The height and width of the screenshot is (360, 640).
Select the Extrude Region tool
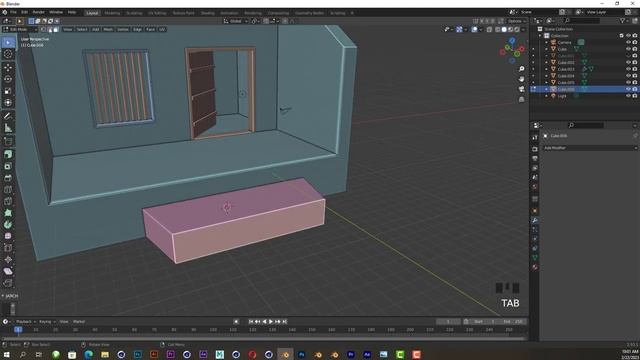[x=8, y=154]
